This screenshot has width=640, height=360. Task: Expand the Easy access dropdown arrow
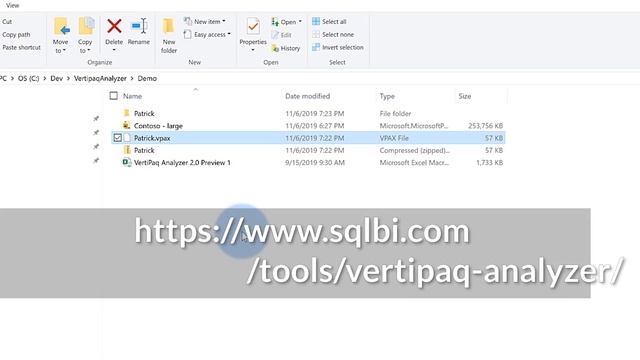[229, 34]
